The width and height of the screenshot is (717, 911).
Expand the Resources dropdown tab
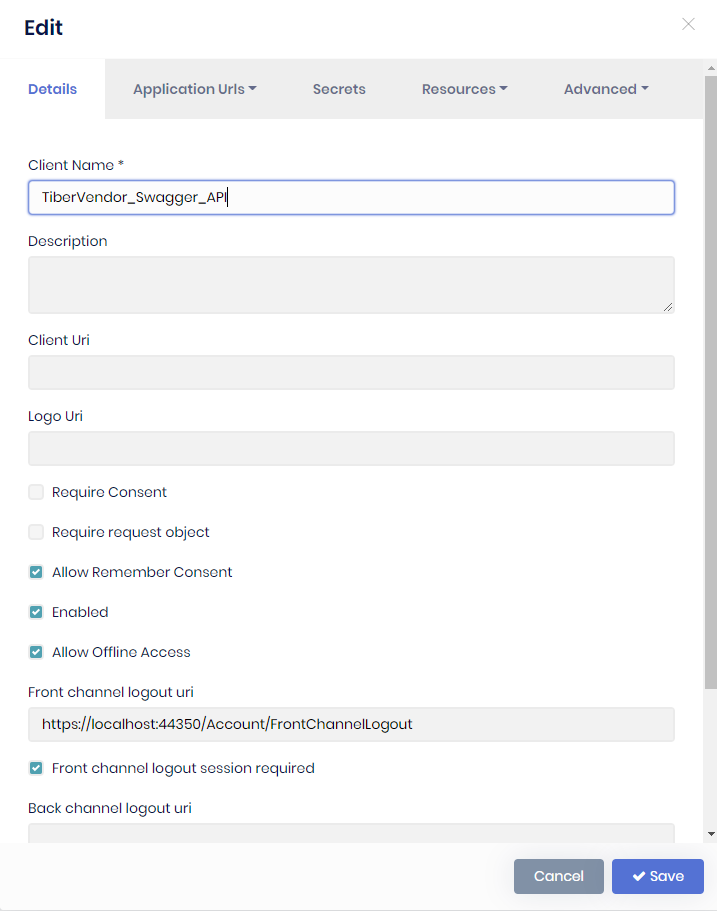click(x=464, y=89)
